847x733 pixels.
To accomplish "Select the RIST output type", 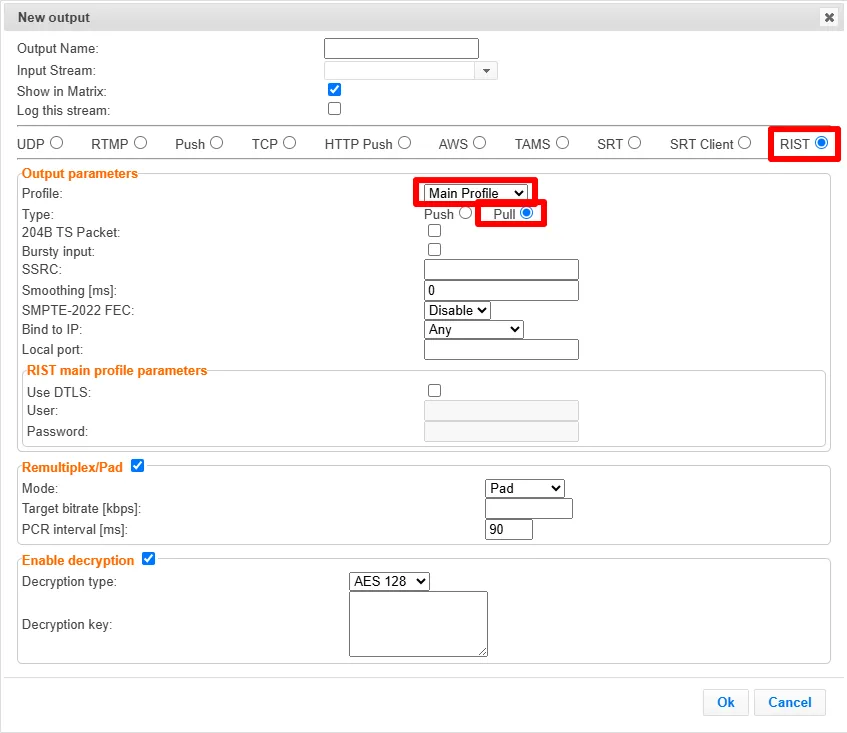I will [x=822, y=143].
